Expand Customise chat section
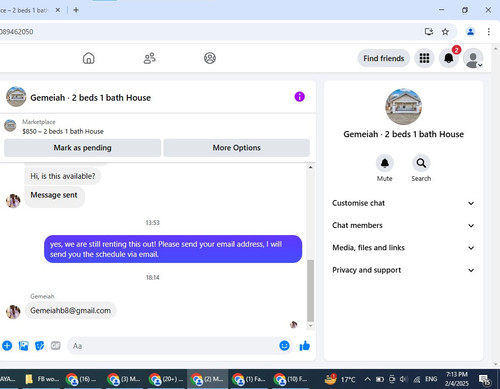Screen dimensions: 500x389 pos(403,203)
